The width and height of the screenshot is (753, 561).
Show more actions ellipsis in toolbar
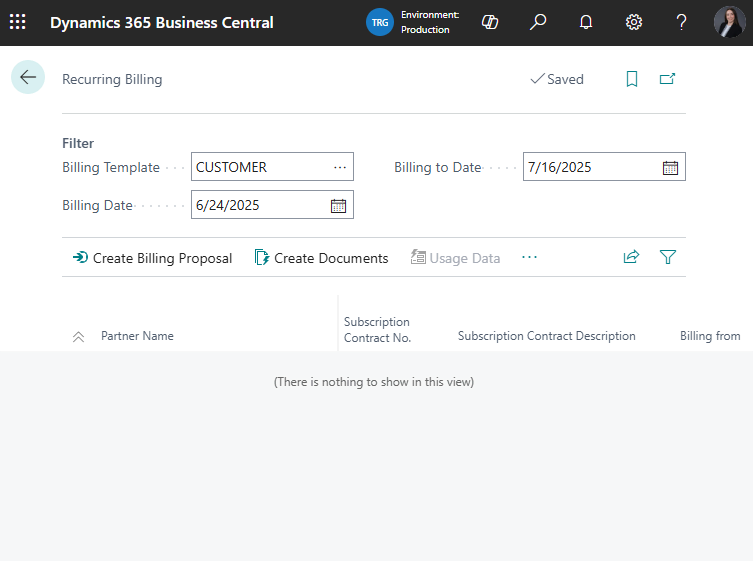click(529, 258)
